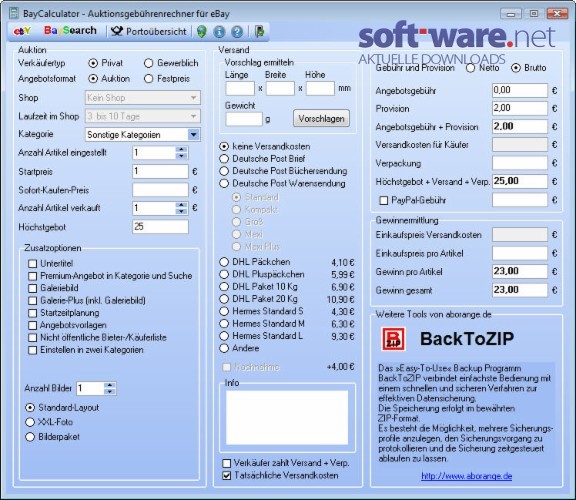Select Andere shipping option

coord(224,348)
